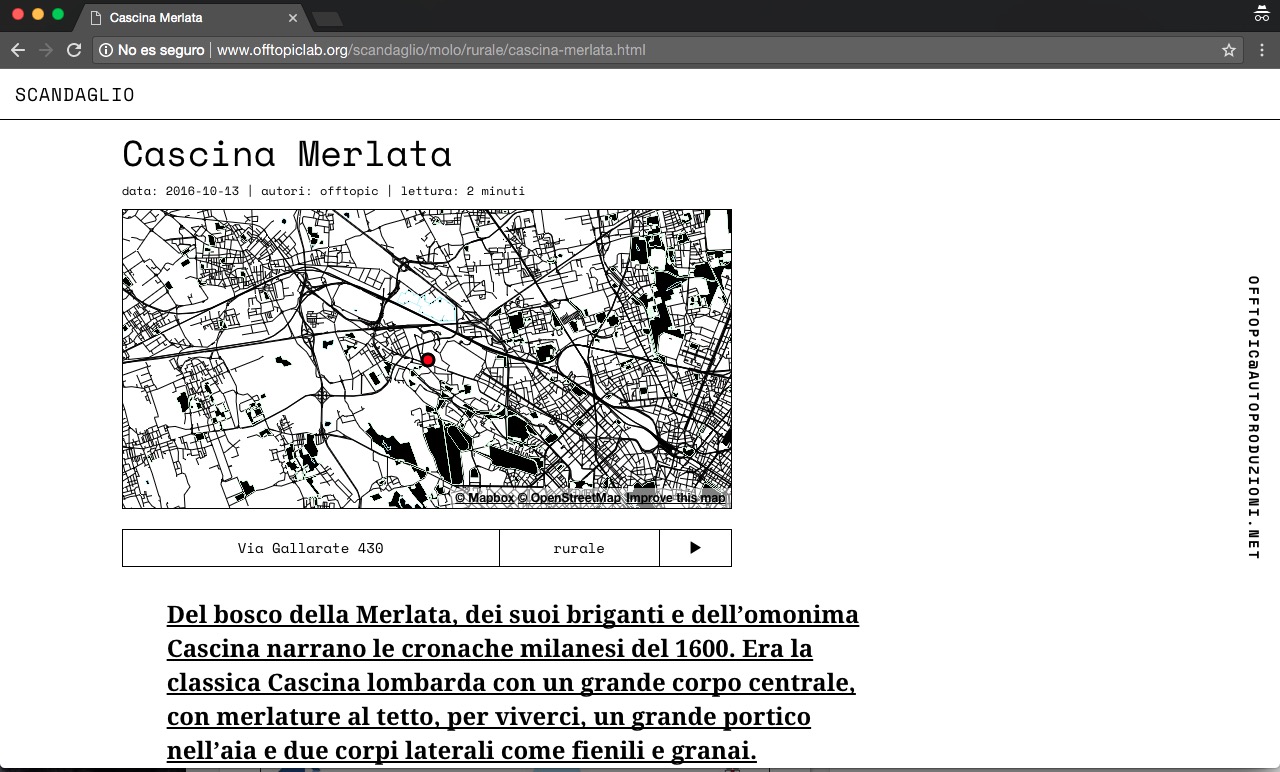Open the vertical OFFTOPIC@AUTOPRODUZIONI.NET link
Screen dimensions: 1280x772
(1253, 417)
